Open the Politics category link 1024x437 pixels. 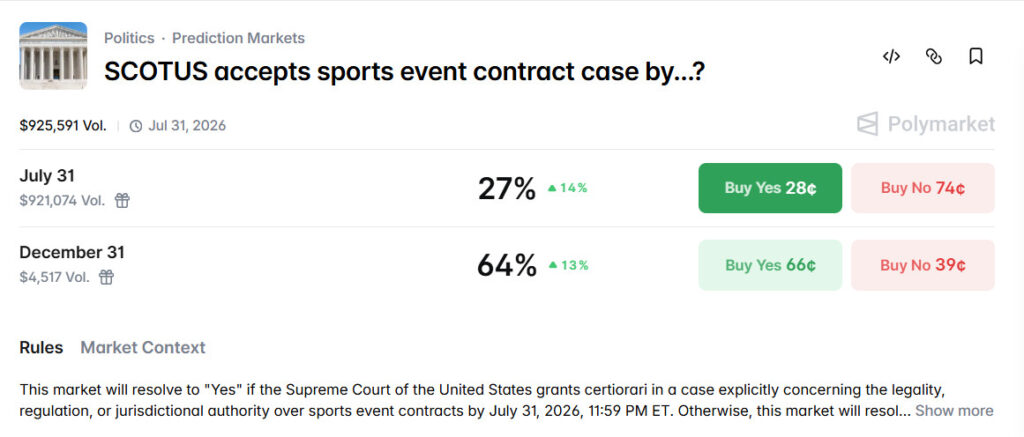click(129, 38)
